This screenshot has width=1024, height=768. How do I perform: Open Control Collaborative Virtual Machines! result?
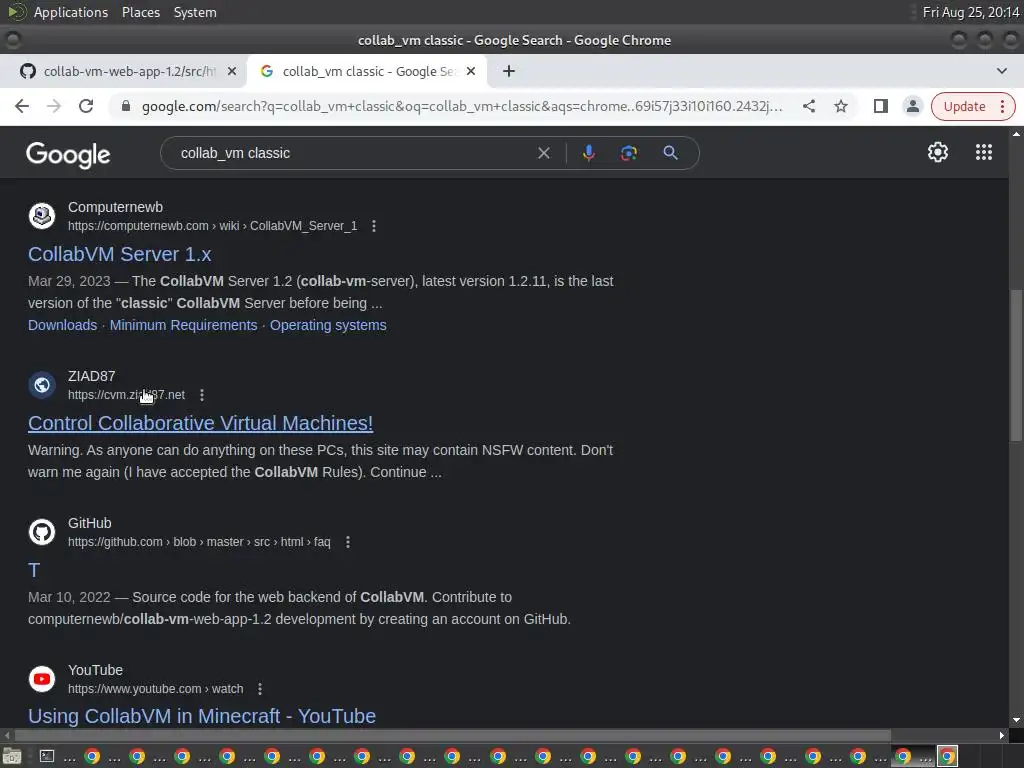tap(200, 423)
